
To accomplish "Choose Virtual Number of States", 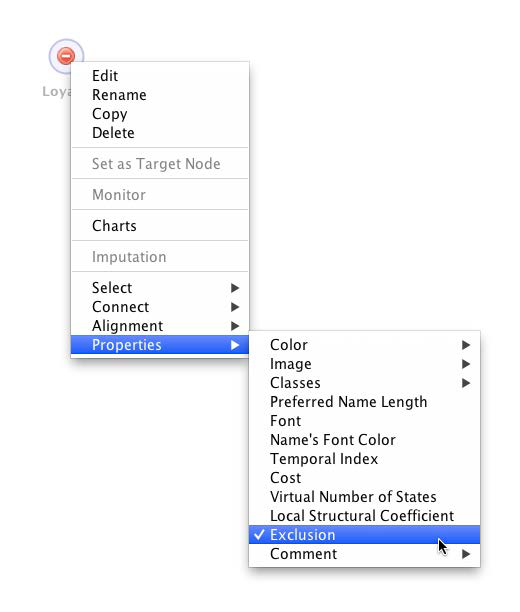I will tap(365, 497).
